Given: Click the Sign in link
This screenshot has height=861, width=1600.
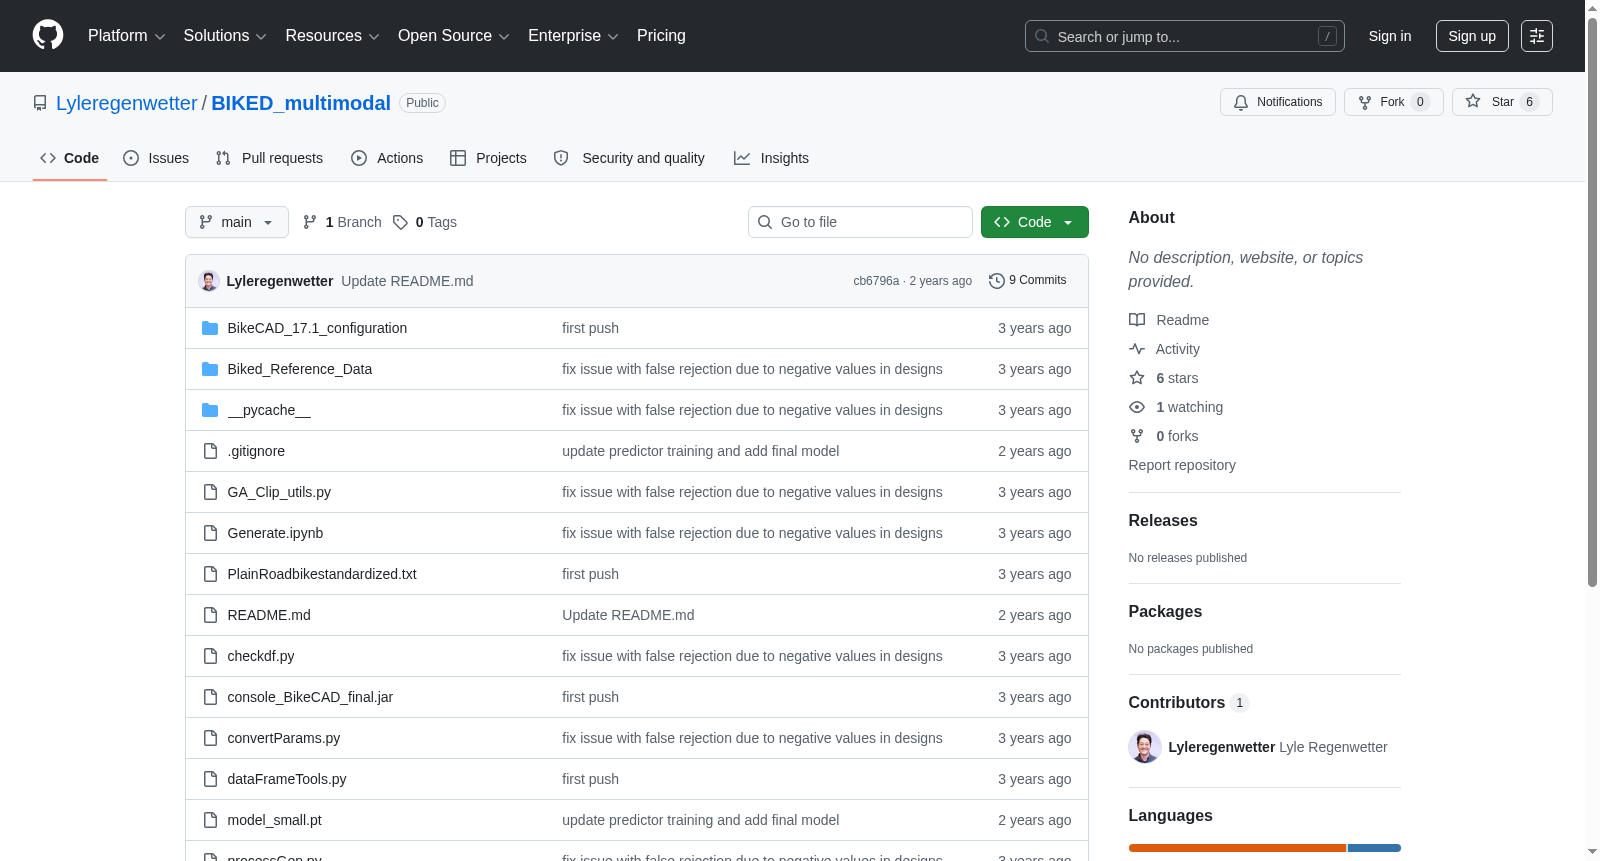Looking at the screenshot, I should point(1390,36).
